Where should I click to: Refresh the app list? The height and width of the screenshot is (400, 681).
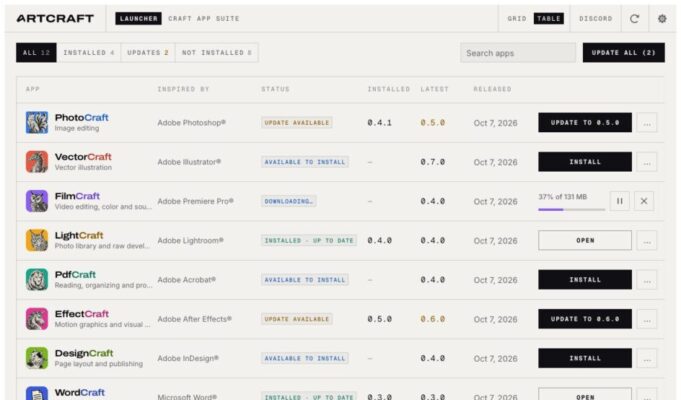(x=635, y=19)
